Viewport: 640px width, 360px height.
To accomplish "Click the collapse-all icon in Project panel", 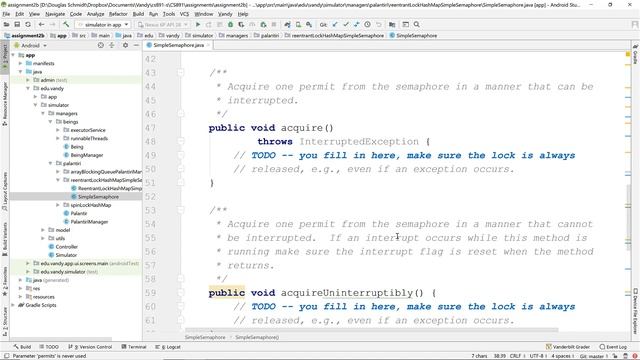I will coord(111,45).
